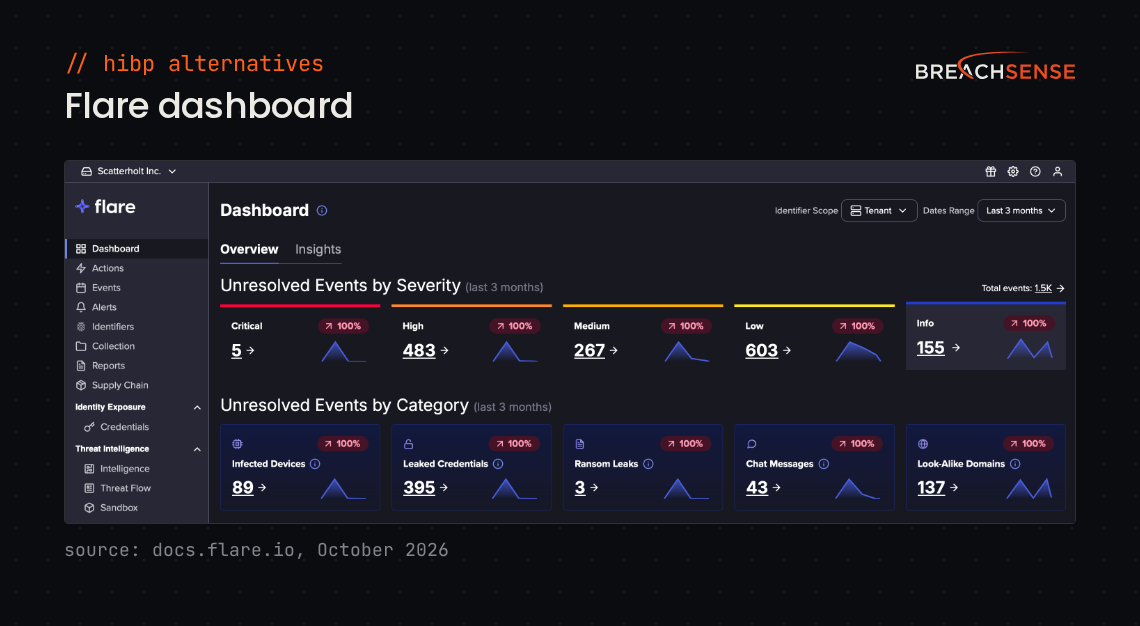The width and height of the screenshot is (1140, 626).
Task: Open the Infected Devices count 89
Action: coord(243,488)
